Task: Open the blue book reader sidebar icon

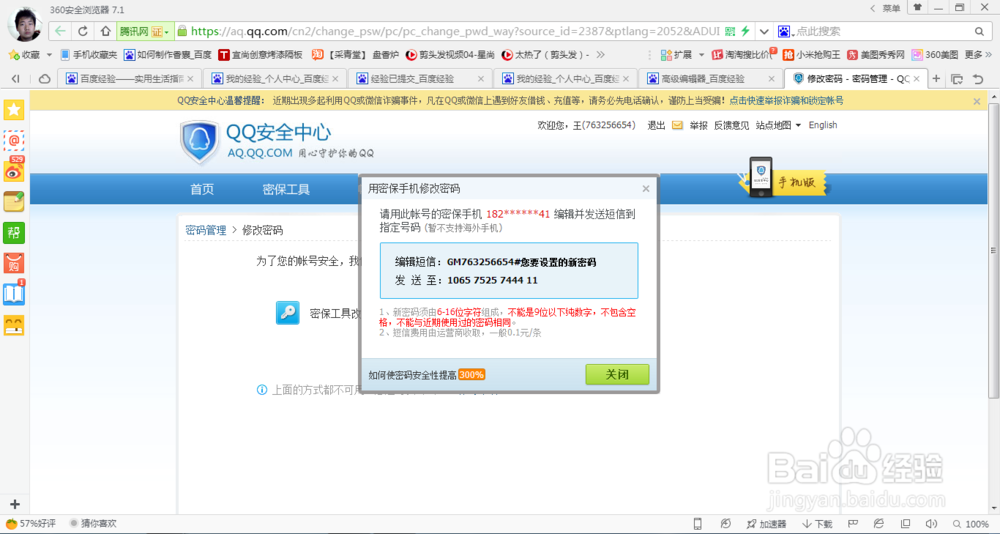Action: 14,293
